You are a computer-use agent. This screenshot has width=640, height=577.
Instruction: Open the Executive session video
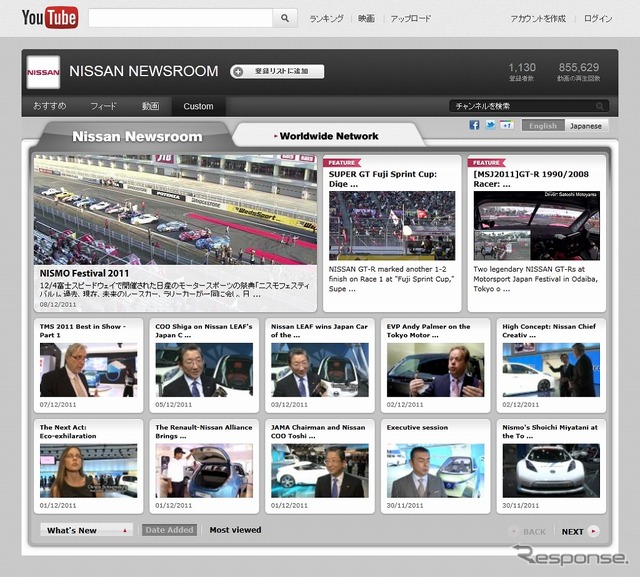[x=436, y=470]
